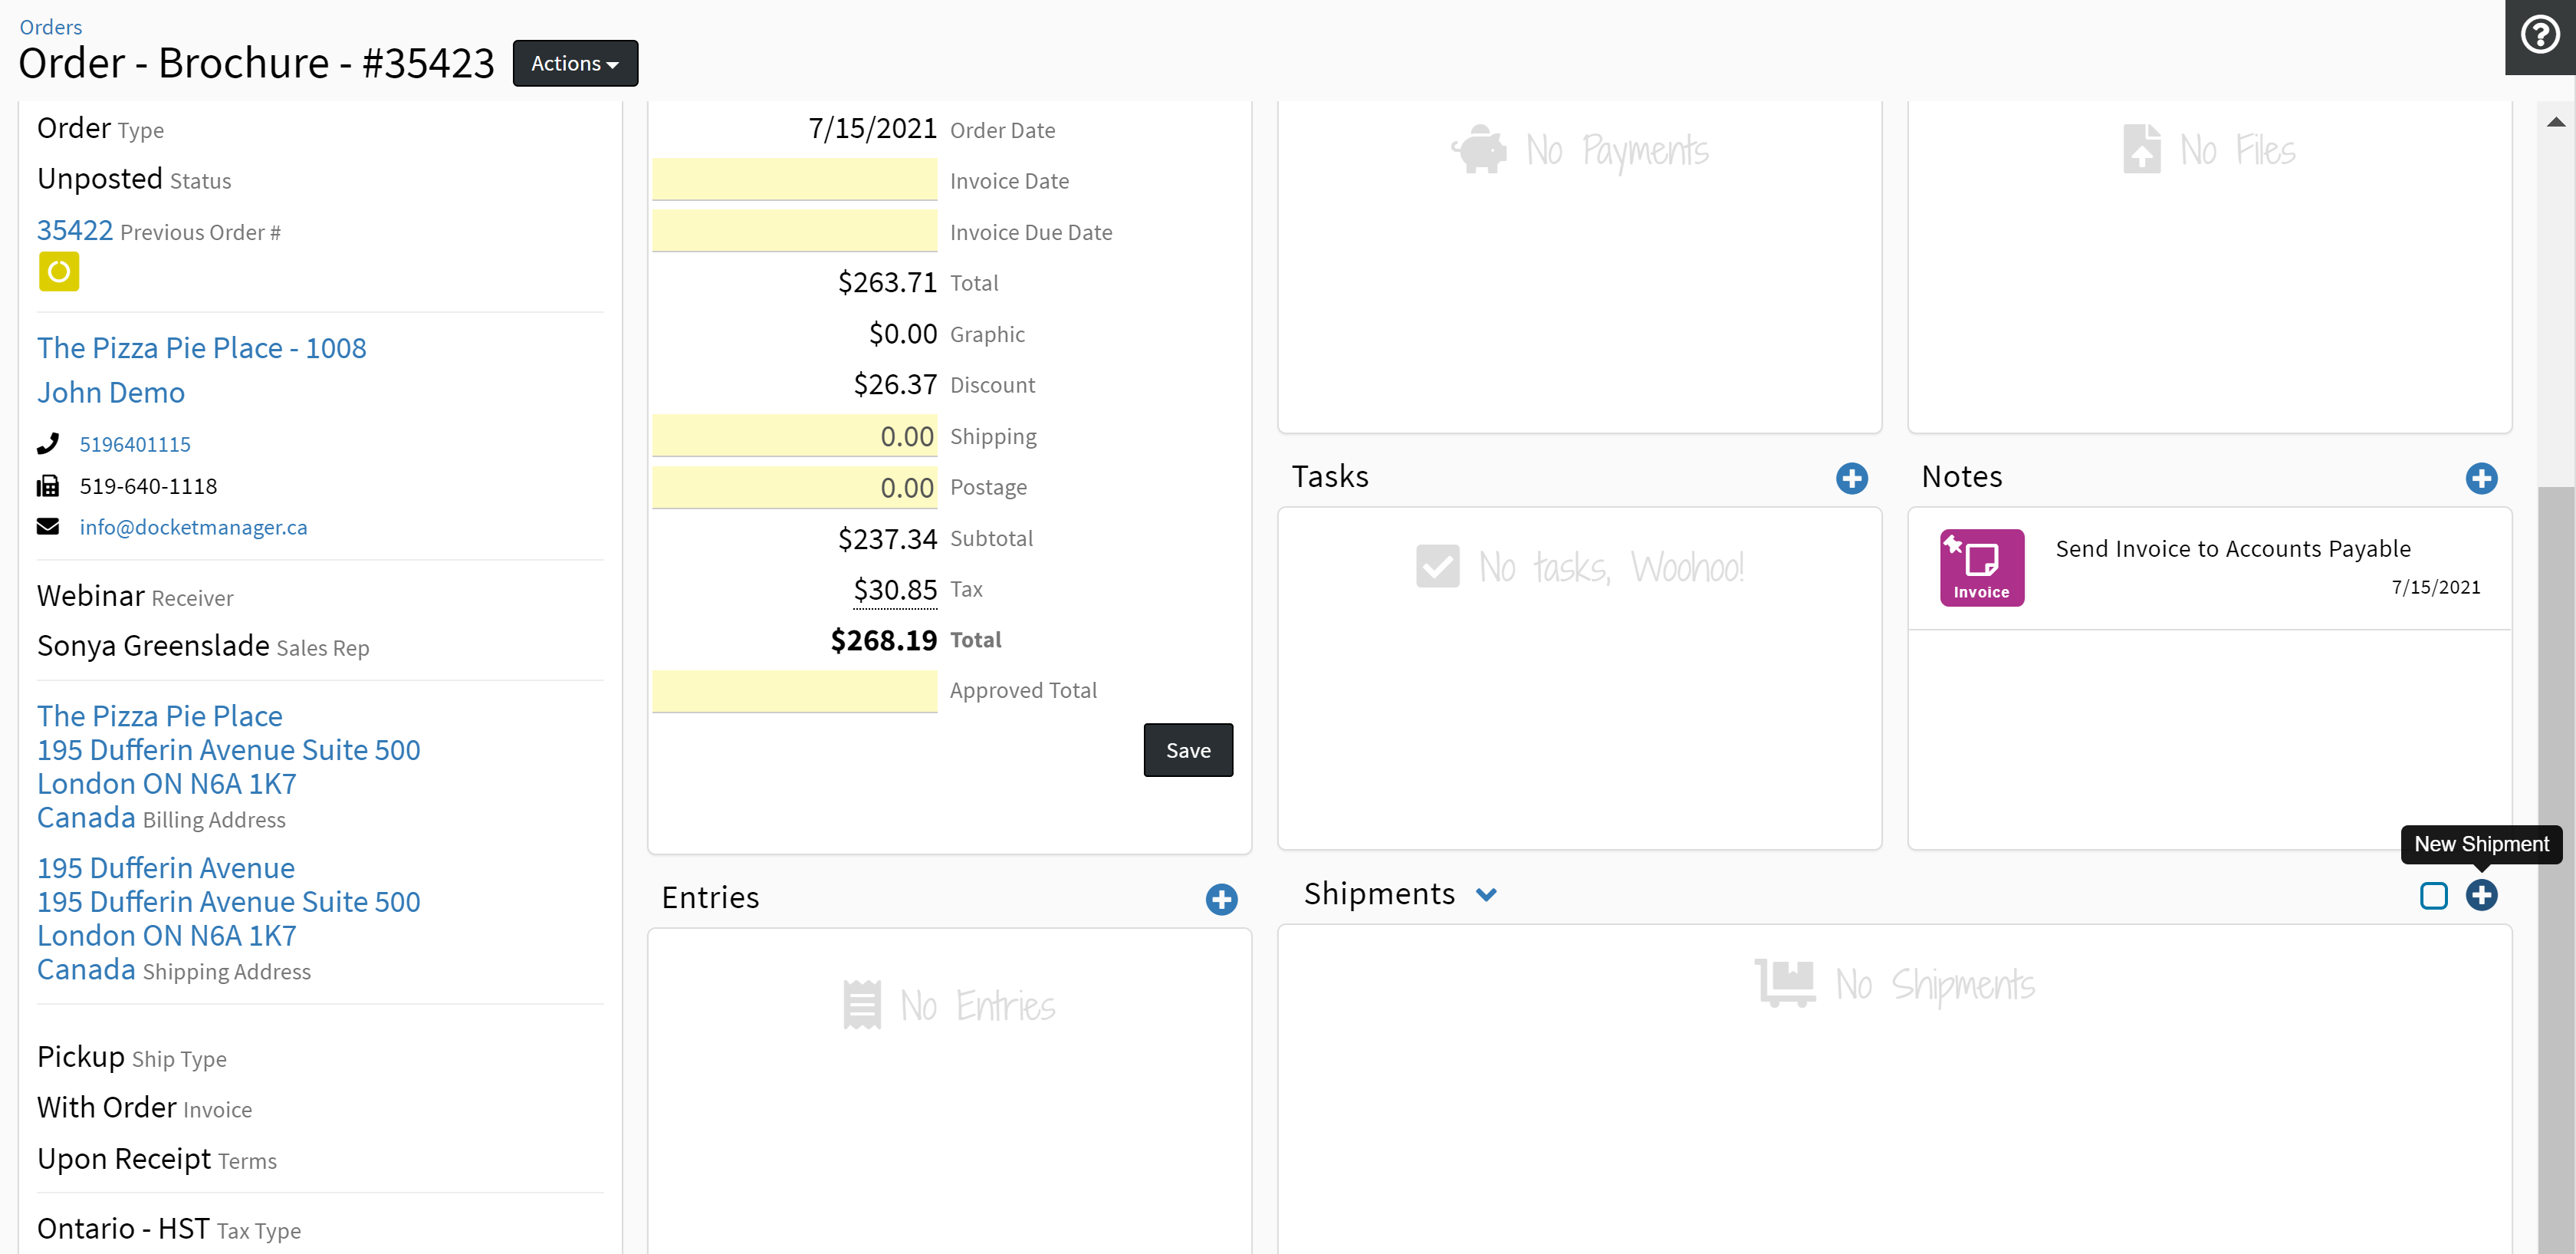Image resolution: width=2576 pixels, height=1254 pixels.
Task: Open the Actions dropdown menu
Action: (x=575, y=63)
